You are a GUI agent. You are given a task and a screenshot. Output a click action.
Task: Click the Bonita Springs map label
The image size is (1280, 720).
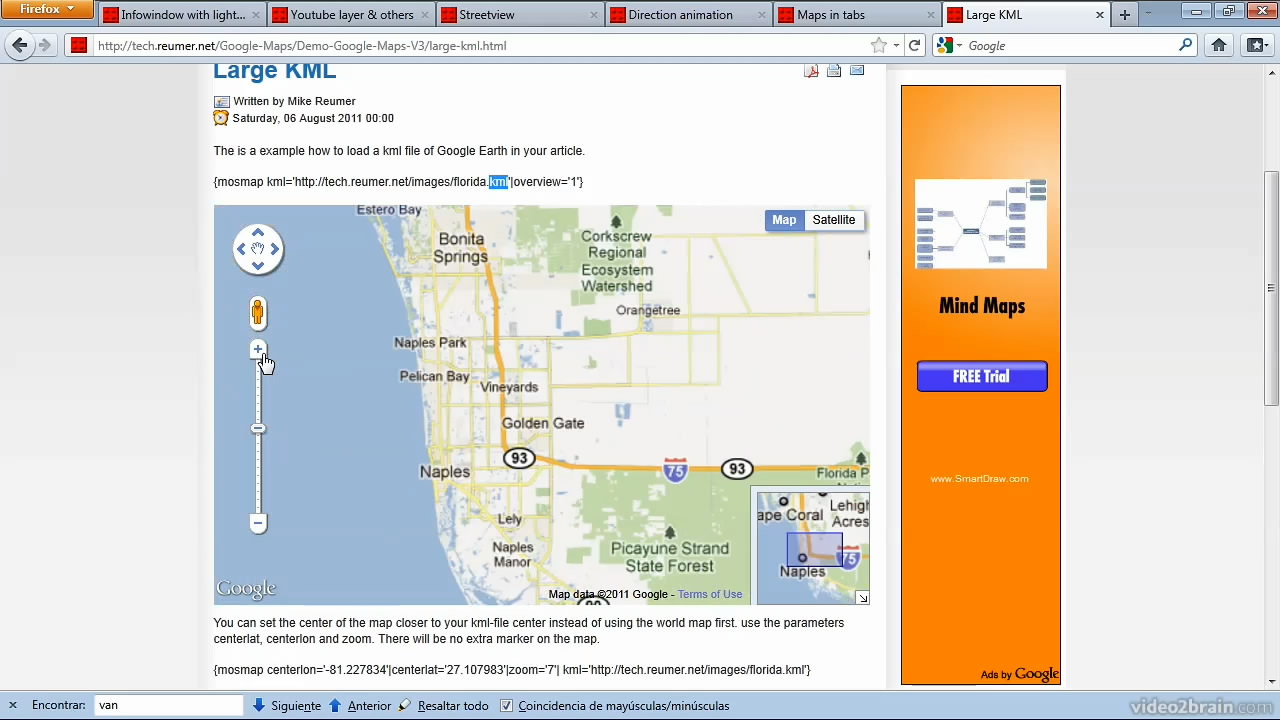click(x=461, y=248)
